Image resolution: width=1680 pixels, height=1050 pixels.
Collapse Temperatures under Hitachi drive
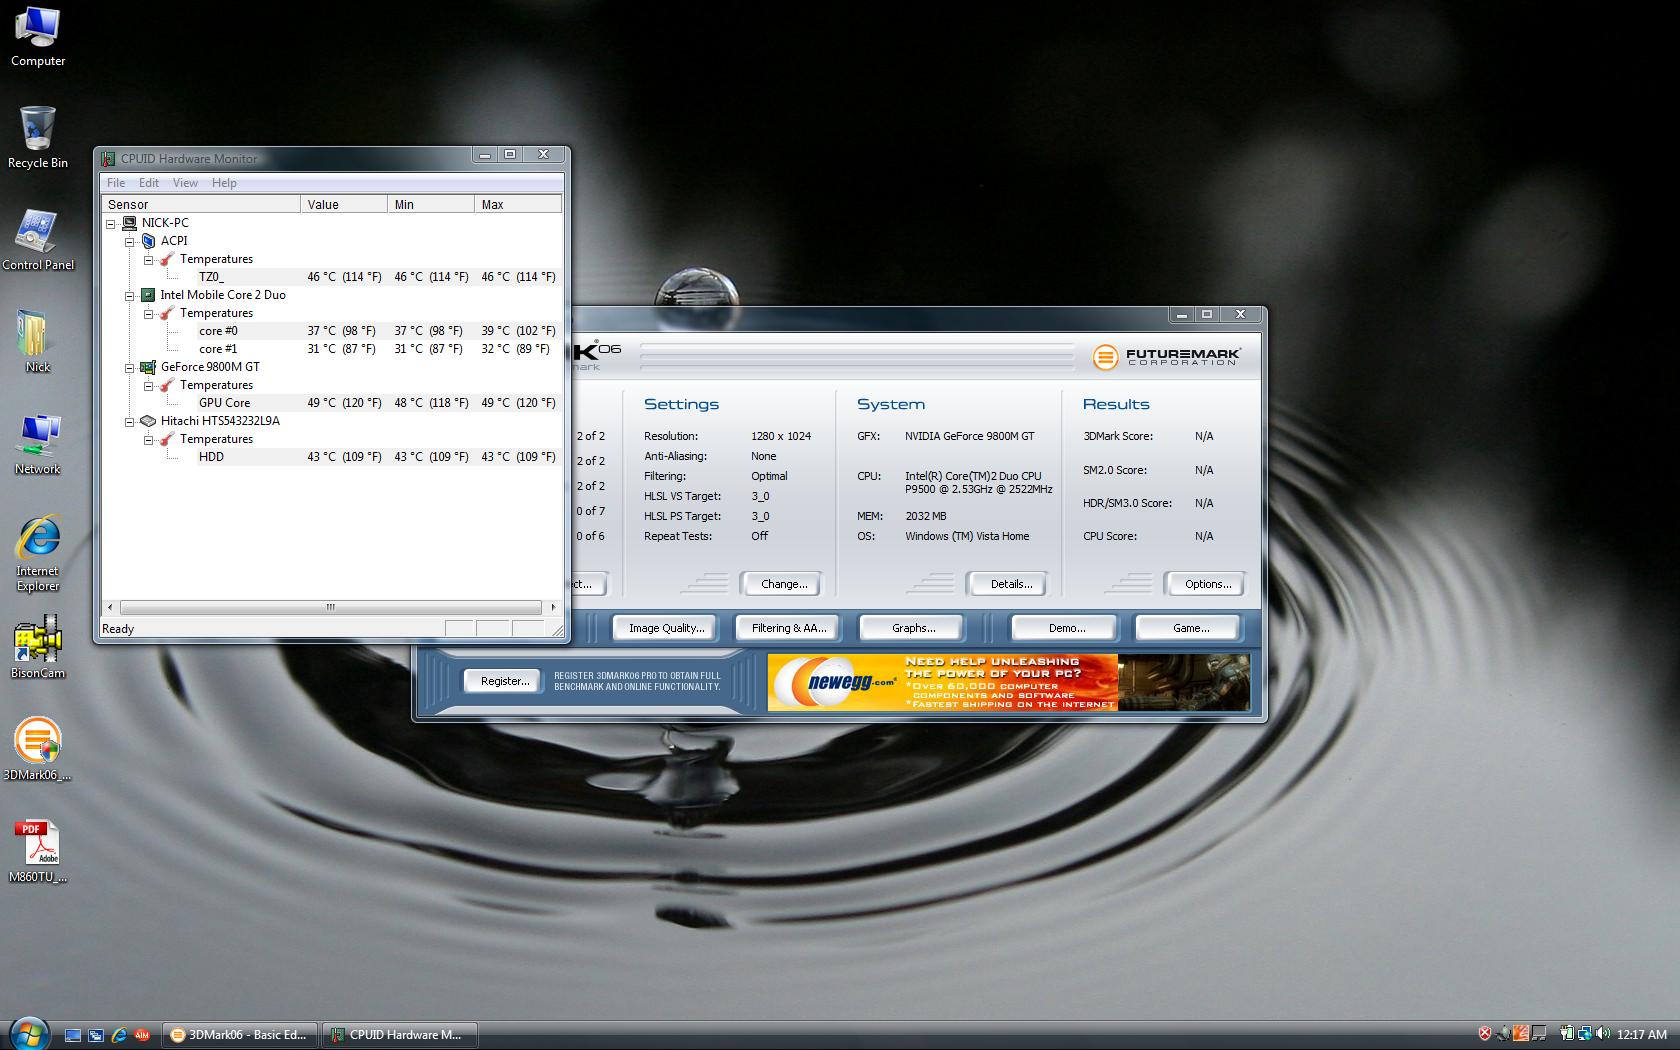coord(148,439)
